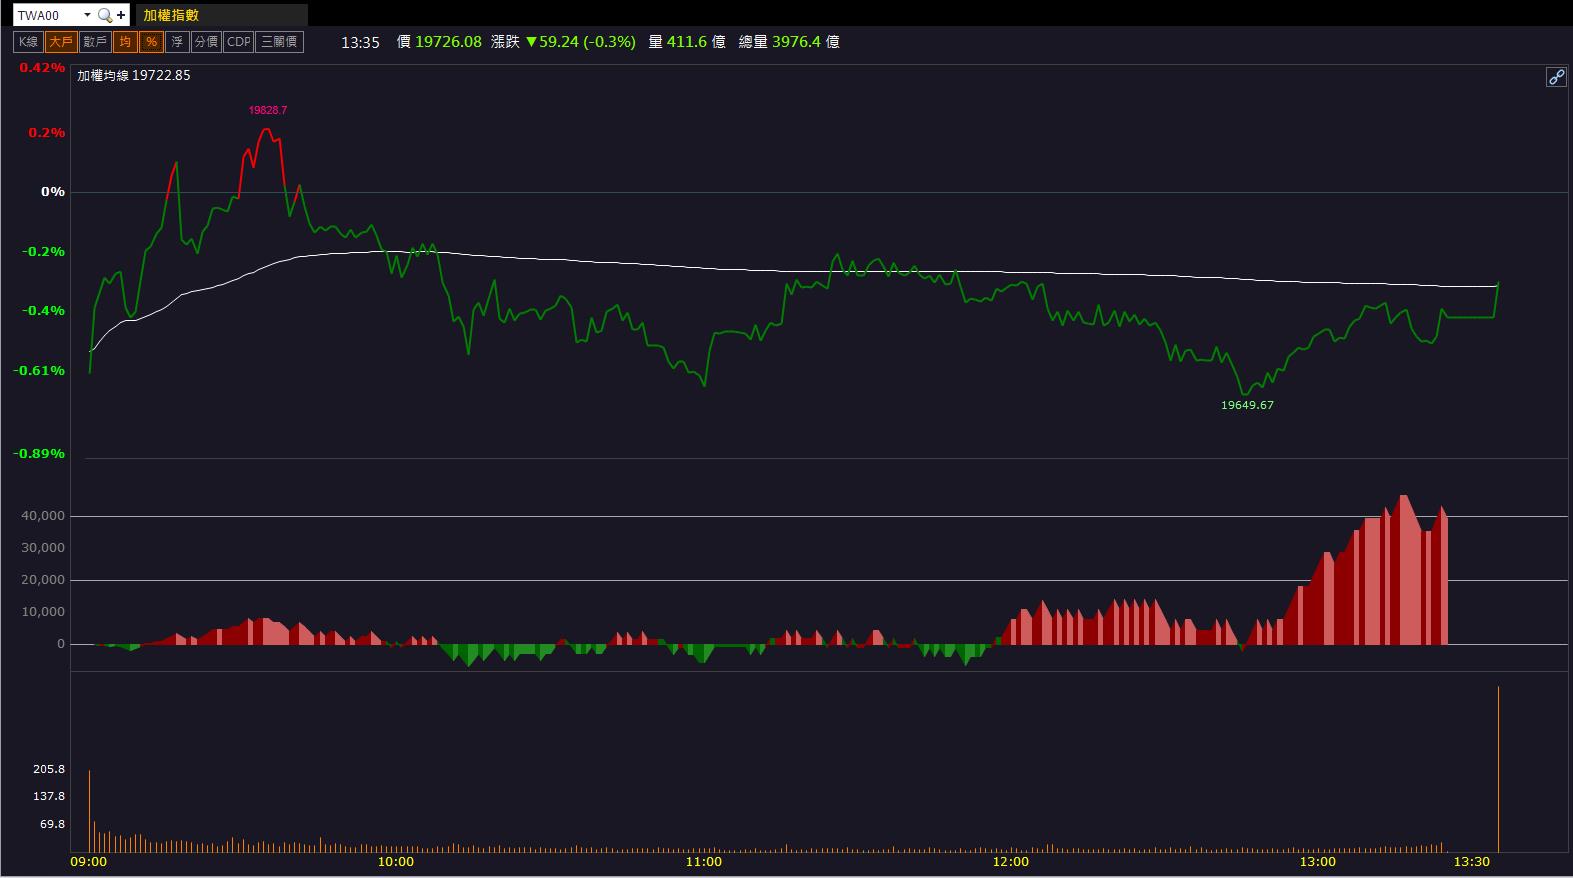Click the TWA00 symbol input field

[48, 16]
